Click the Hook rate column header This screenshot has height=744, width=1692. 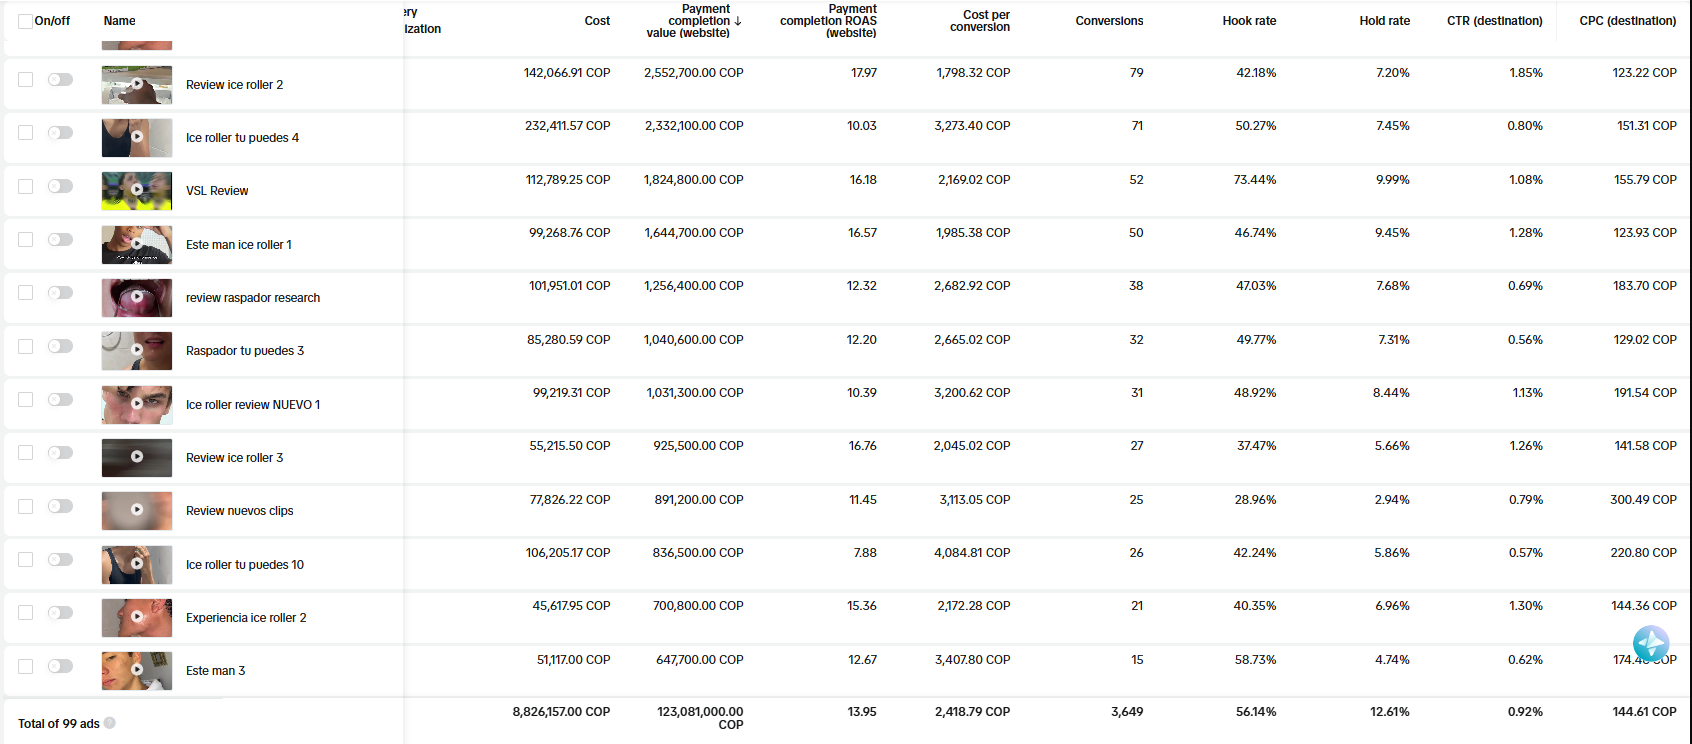[1249, 21]
